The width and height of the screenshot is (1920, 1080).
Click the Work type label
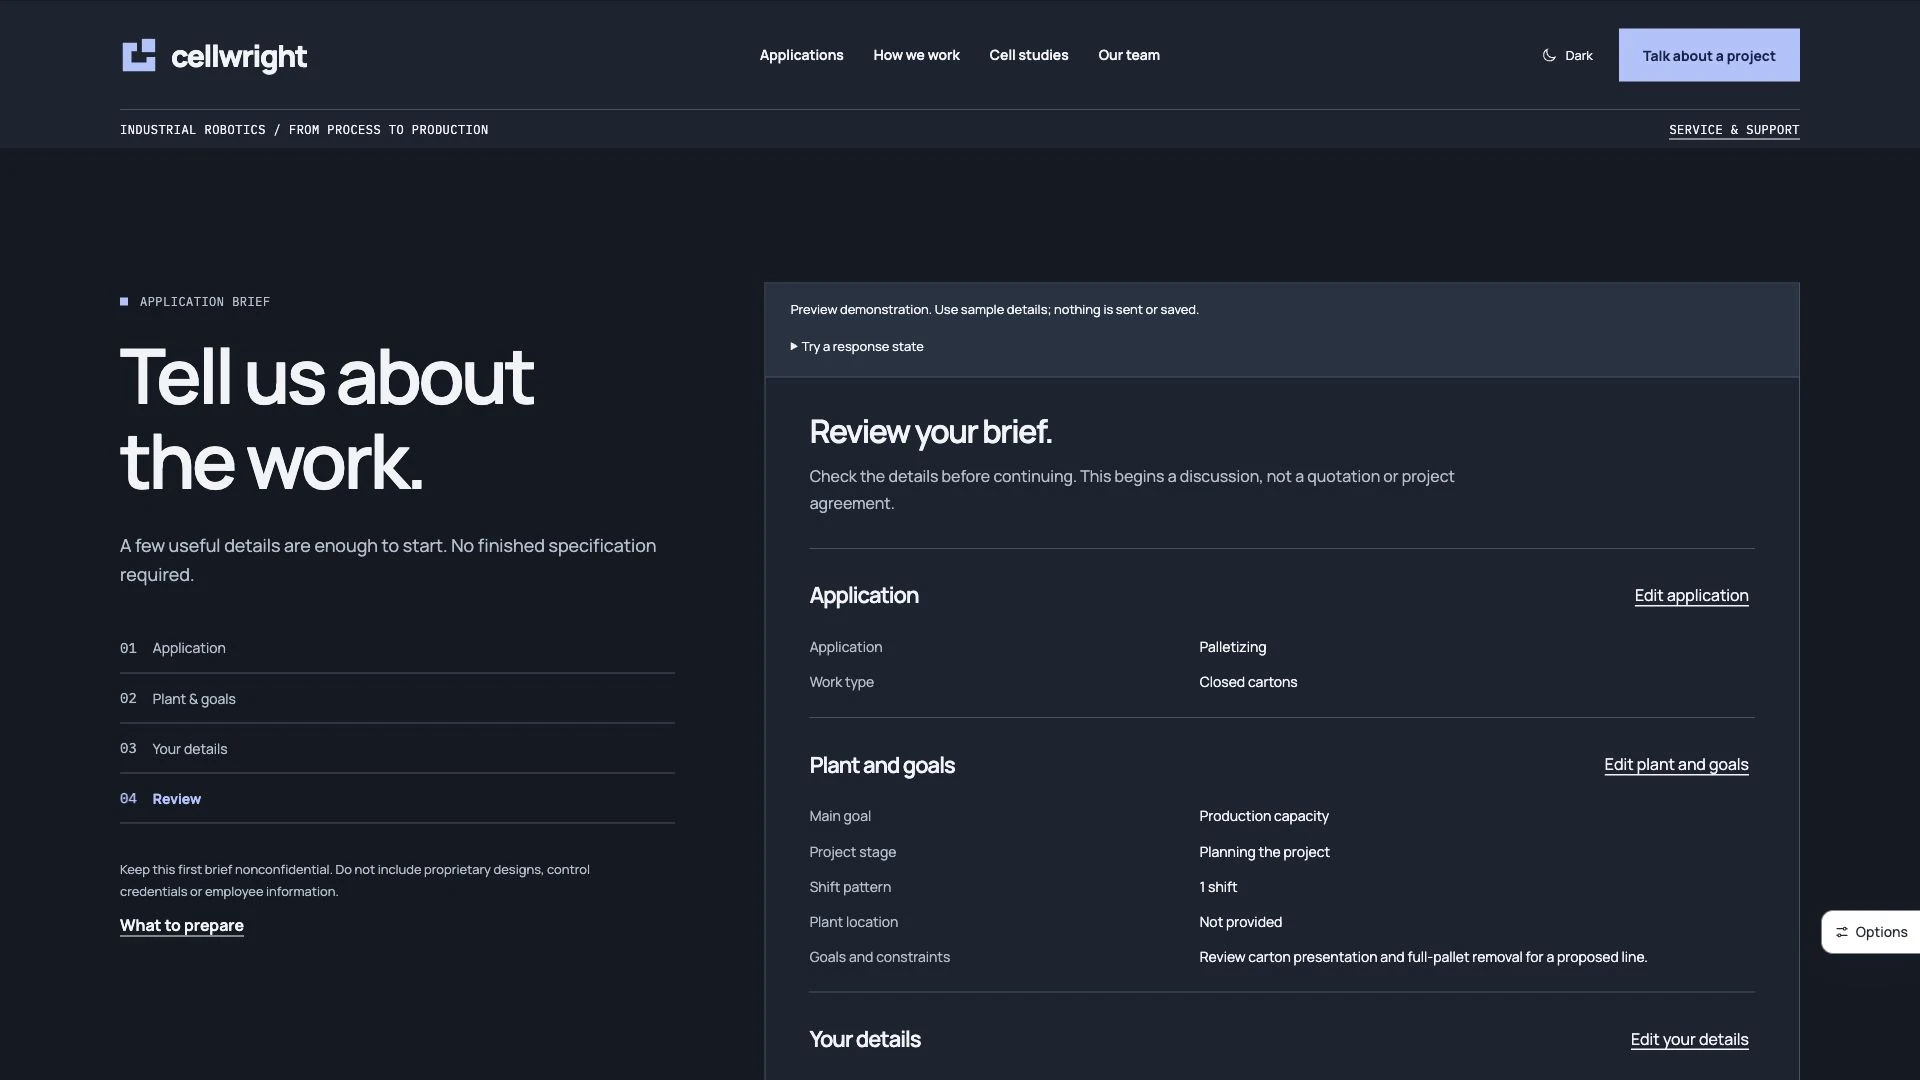point(841,683)
